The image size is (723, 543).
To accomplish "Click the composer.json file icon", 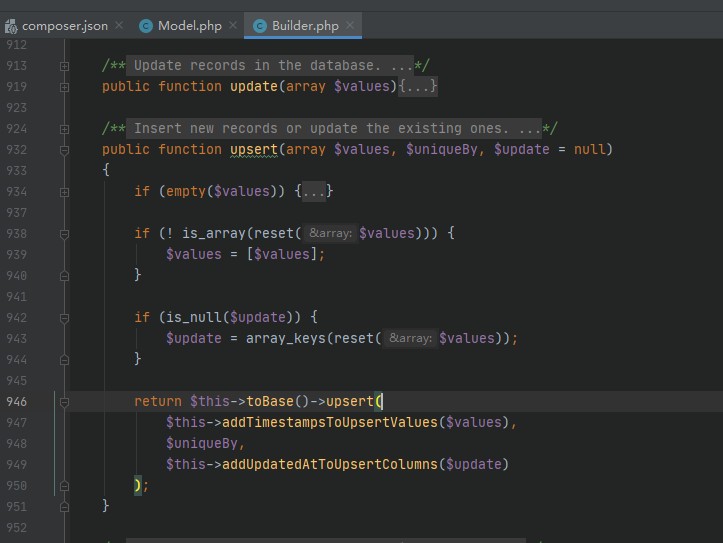I will 11,26.
